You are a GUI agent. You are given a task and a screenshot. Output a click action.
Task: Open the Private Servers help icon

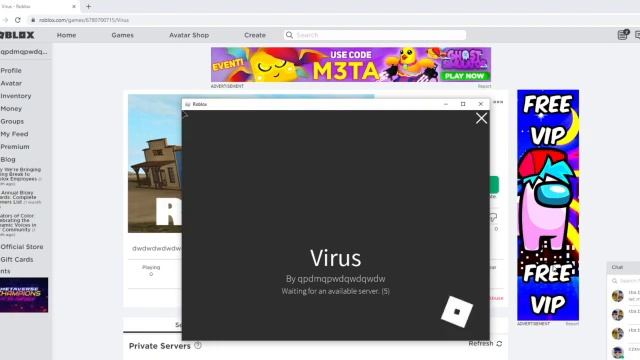198,345
